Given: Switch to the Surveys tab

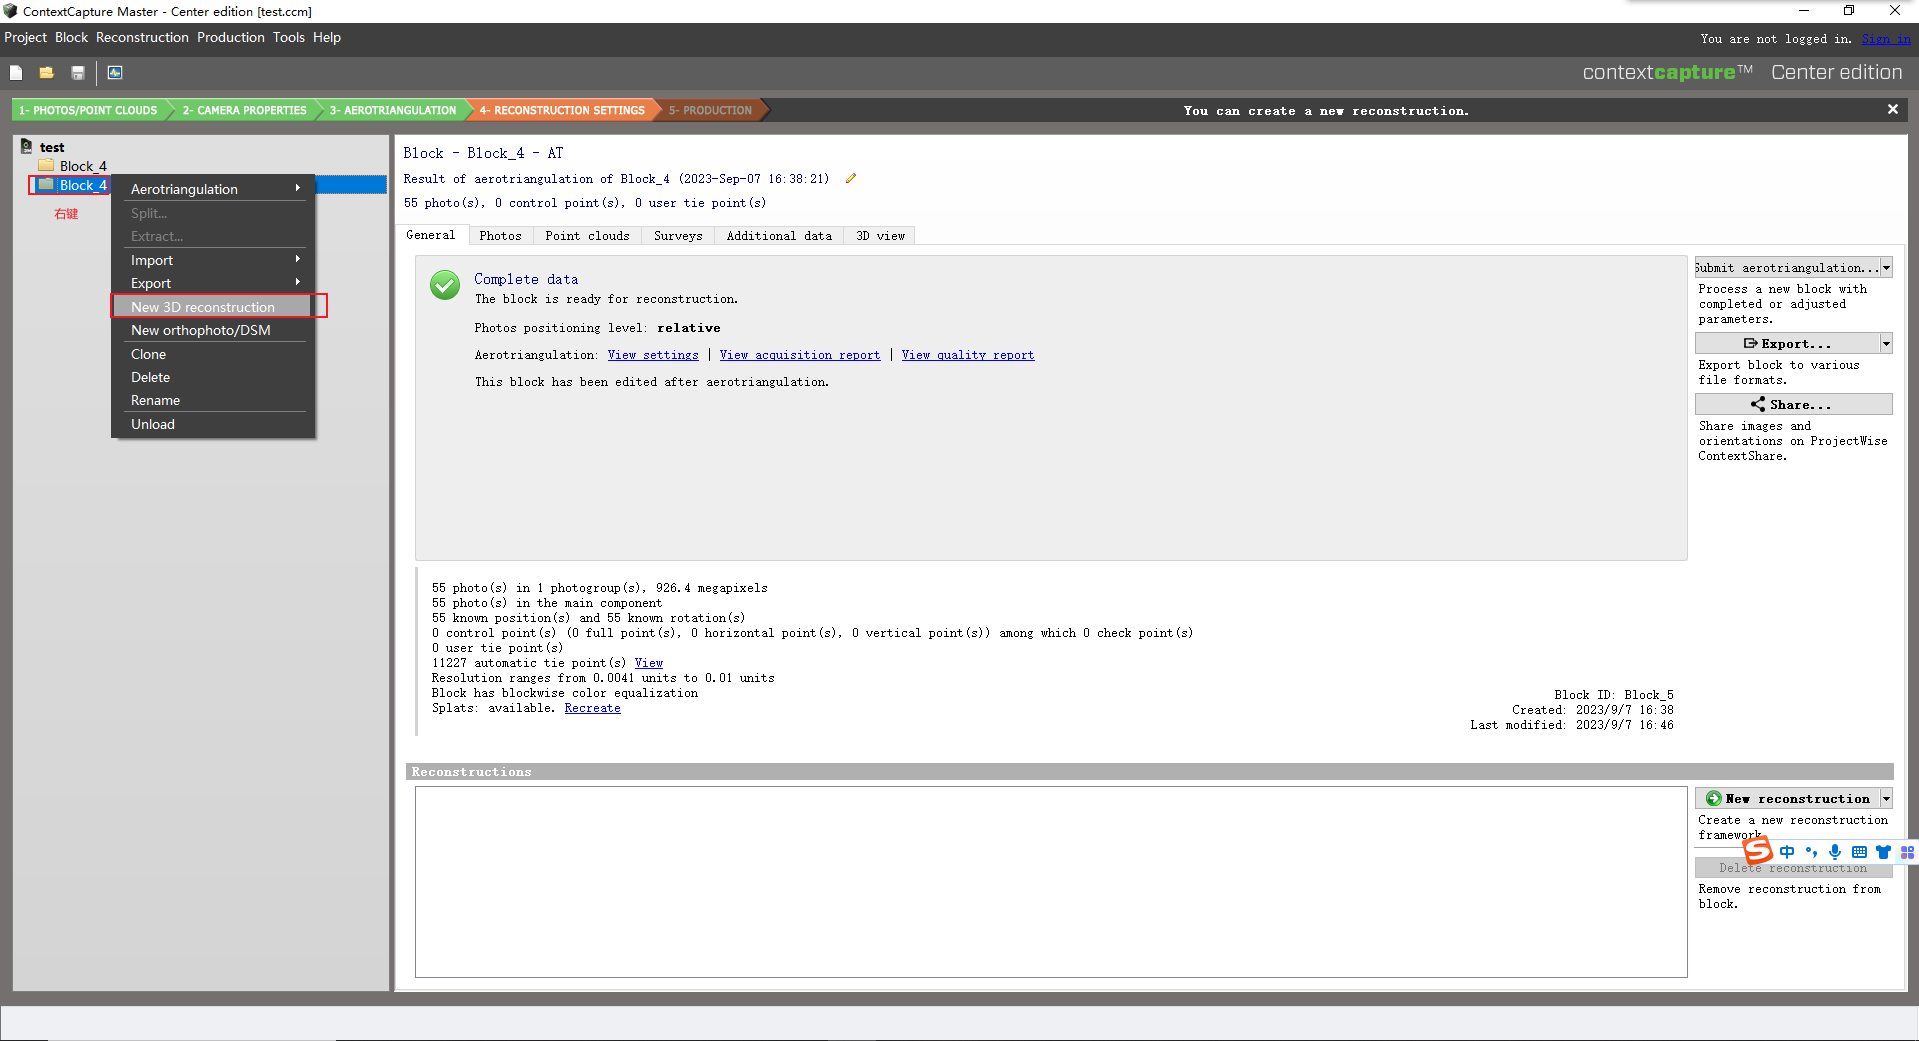Looking at the screenshot, I should [x=678, y=235].
